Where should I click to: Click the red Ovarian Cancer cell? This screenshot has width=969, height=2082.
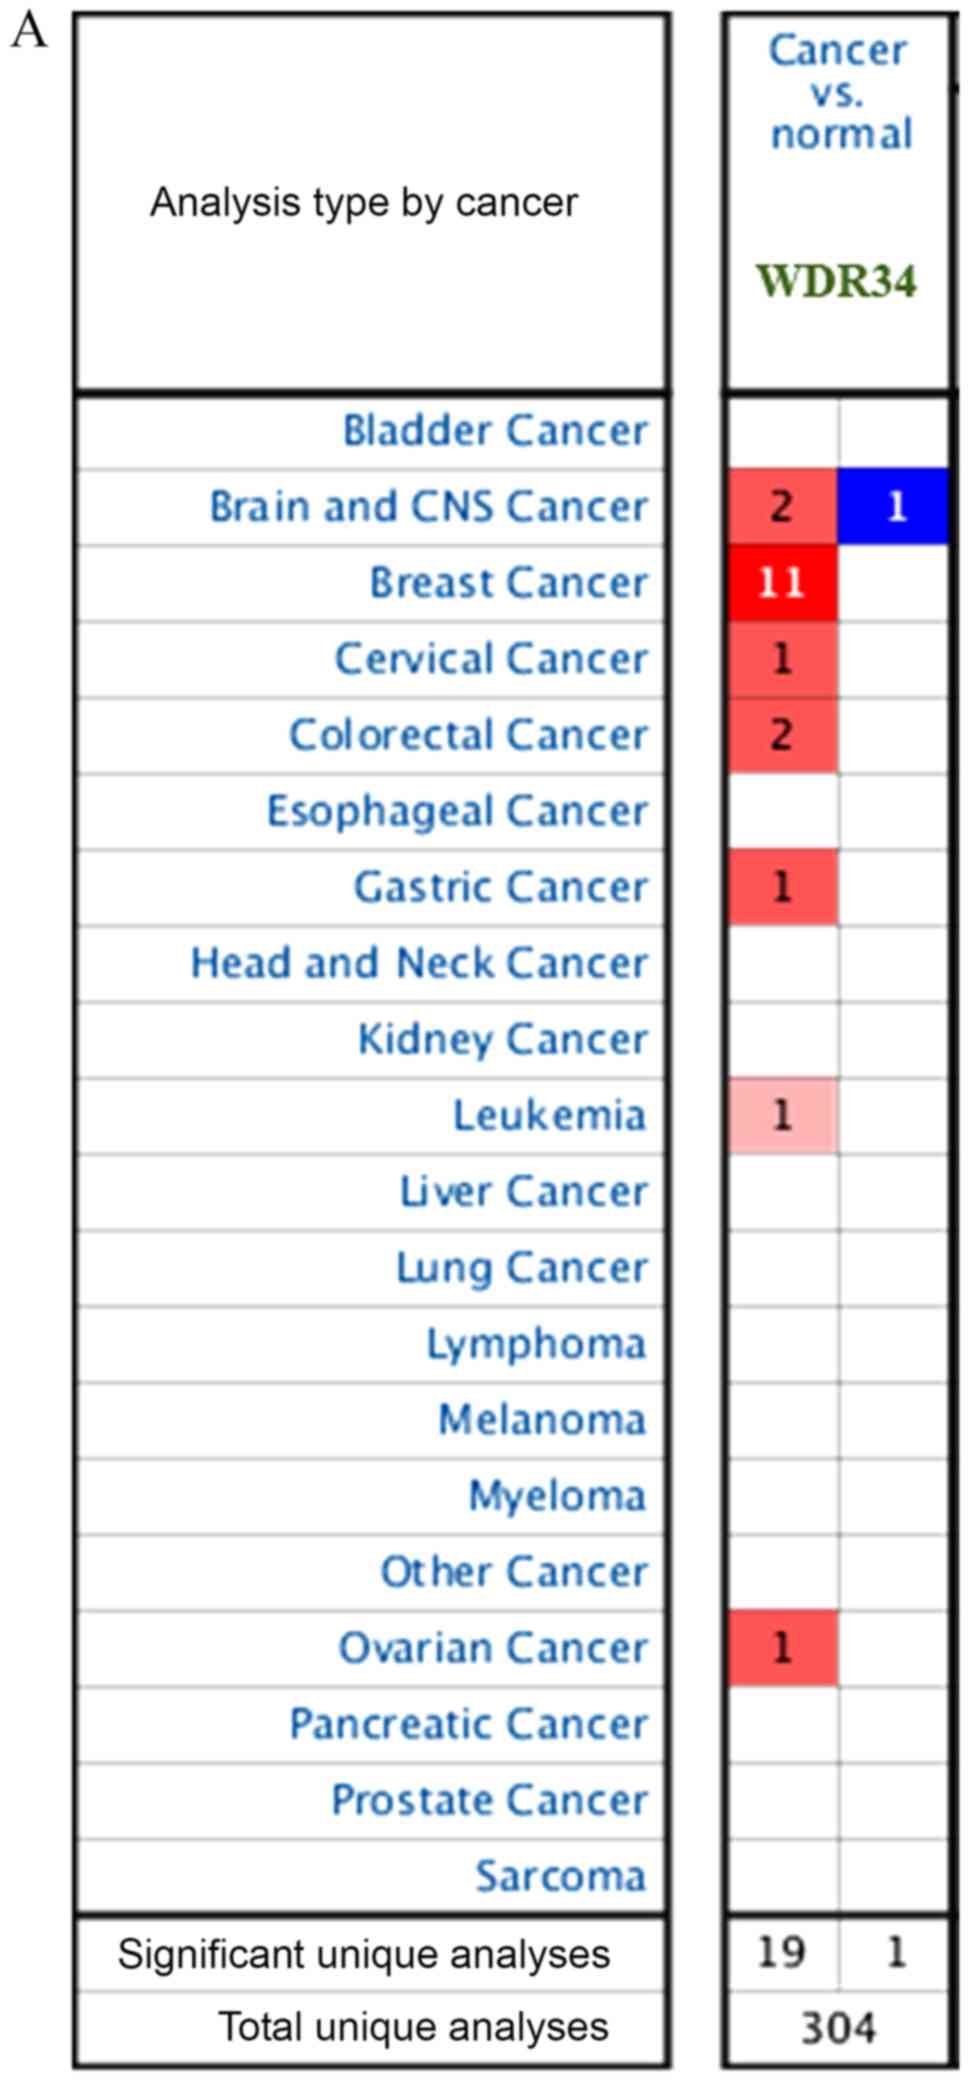781,1647
